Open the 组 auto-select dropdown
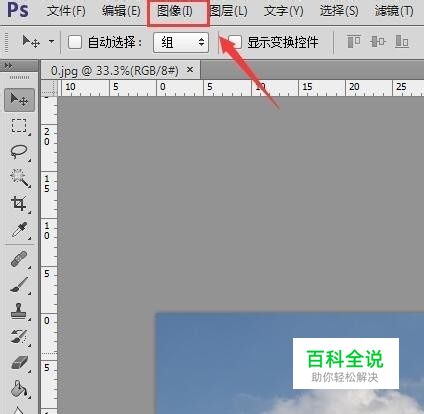The height and width of the screenshot is (414, 424). point(181,42)
